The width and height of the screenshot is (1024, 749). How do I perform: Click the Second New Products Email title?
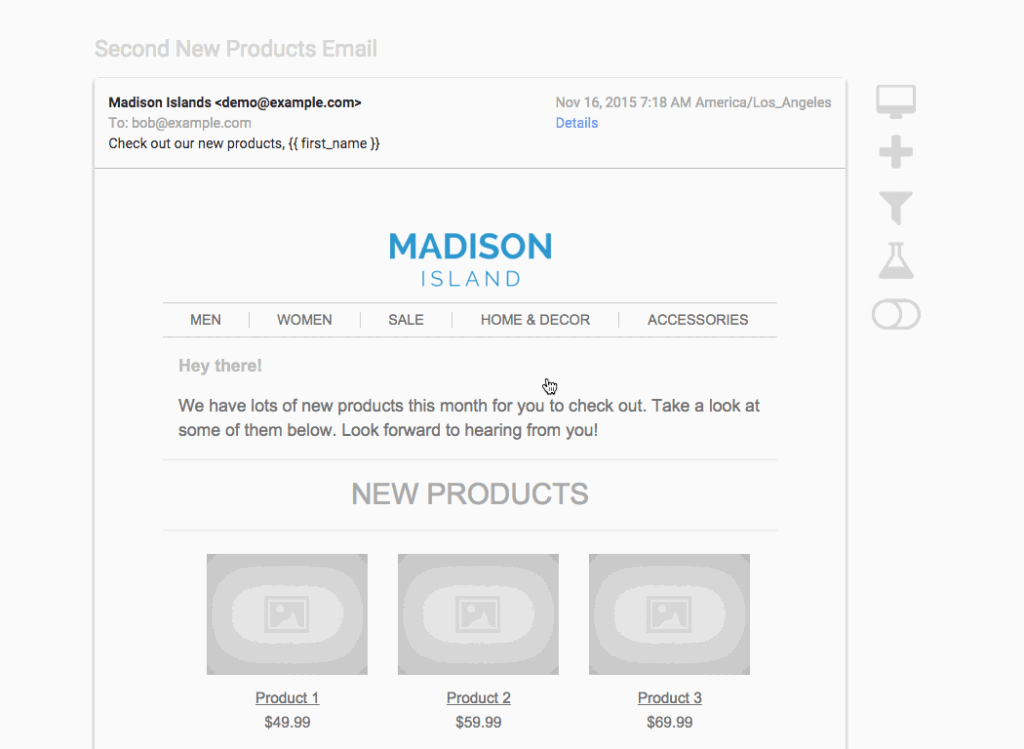click(236, 49)
